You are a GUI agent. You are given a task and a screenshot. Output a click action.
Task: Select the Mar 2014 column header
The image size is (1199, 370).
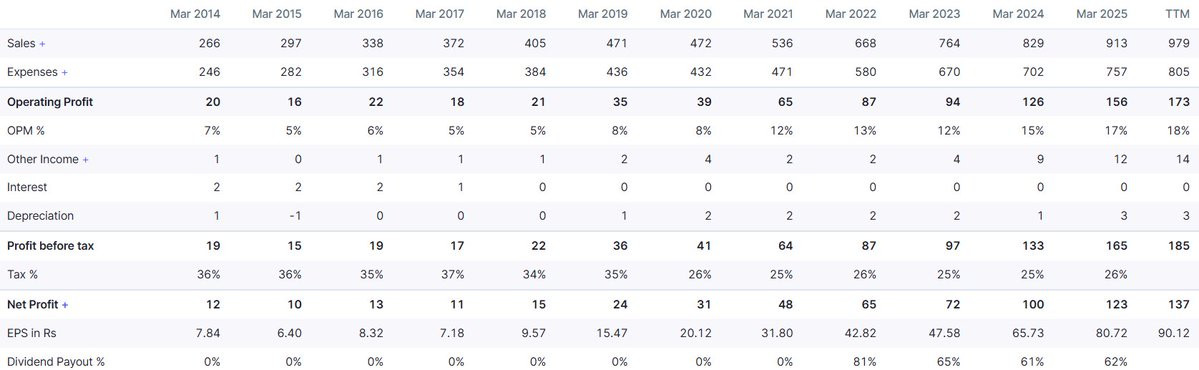point(195,15)
